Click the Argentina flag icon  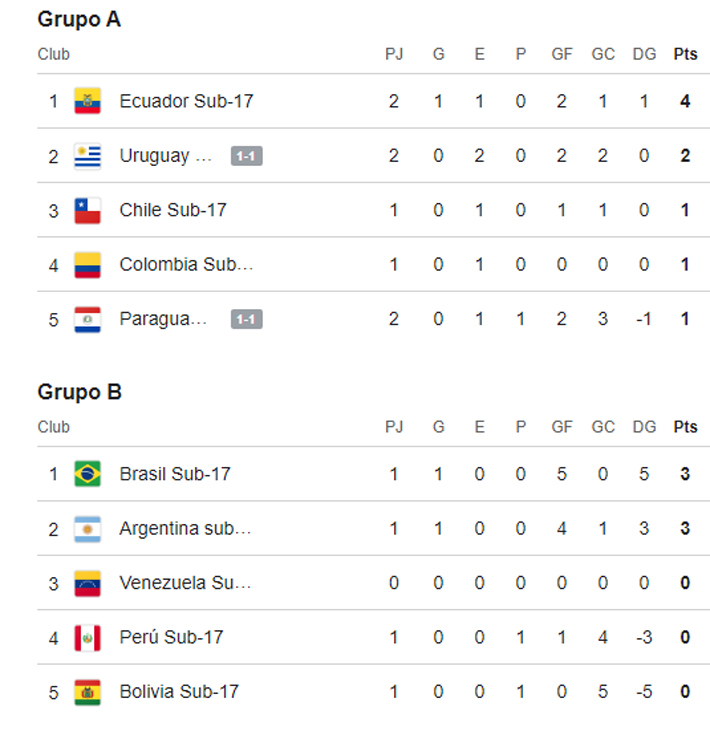pos(88,528)
